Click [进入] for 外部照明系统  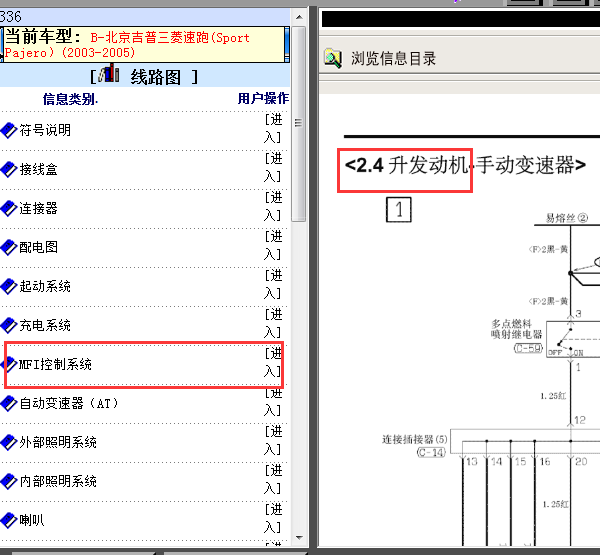pos(274,441)
